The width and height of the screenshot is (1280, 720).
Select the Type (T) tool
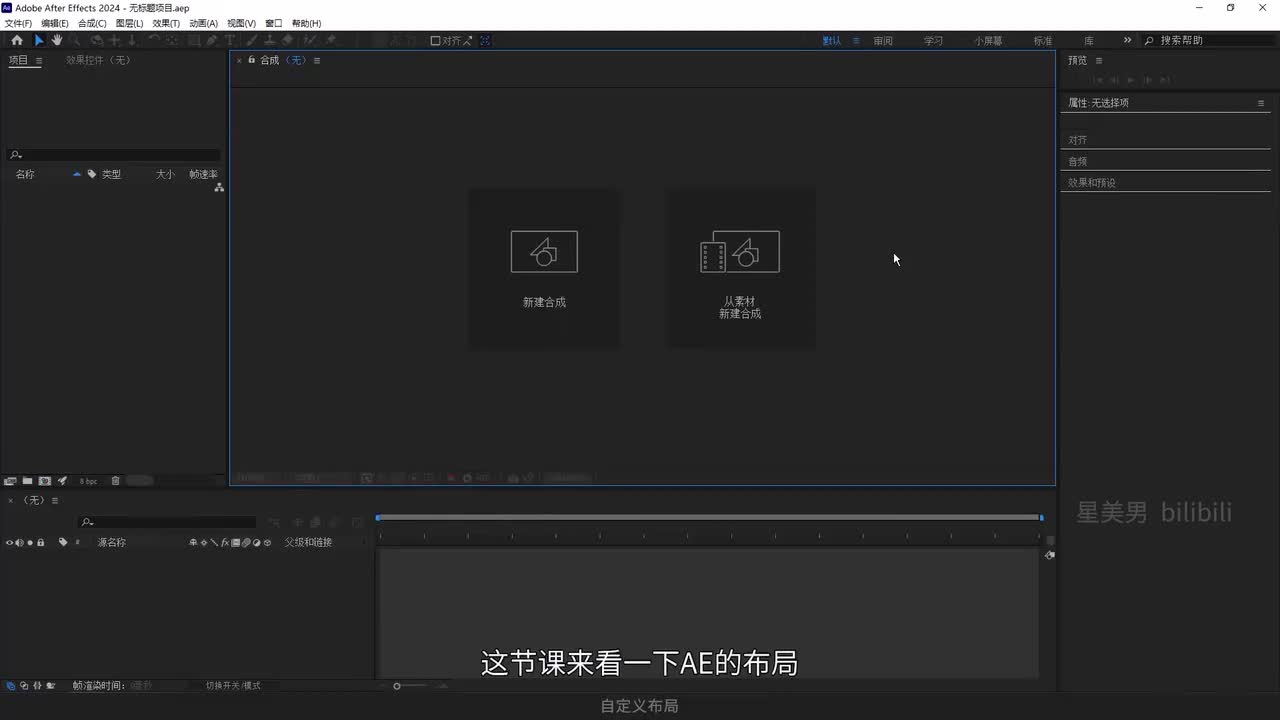tap(230, 41)
